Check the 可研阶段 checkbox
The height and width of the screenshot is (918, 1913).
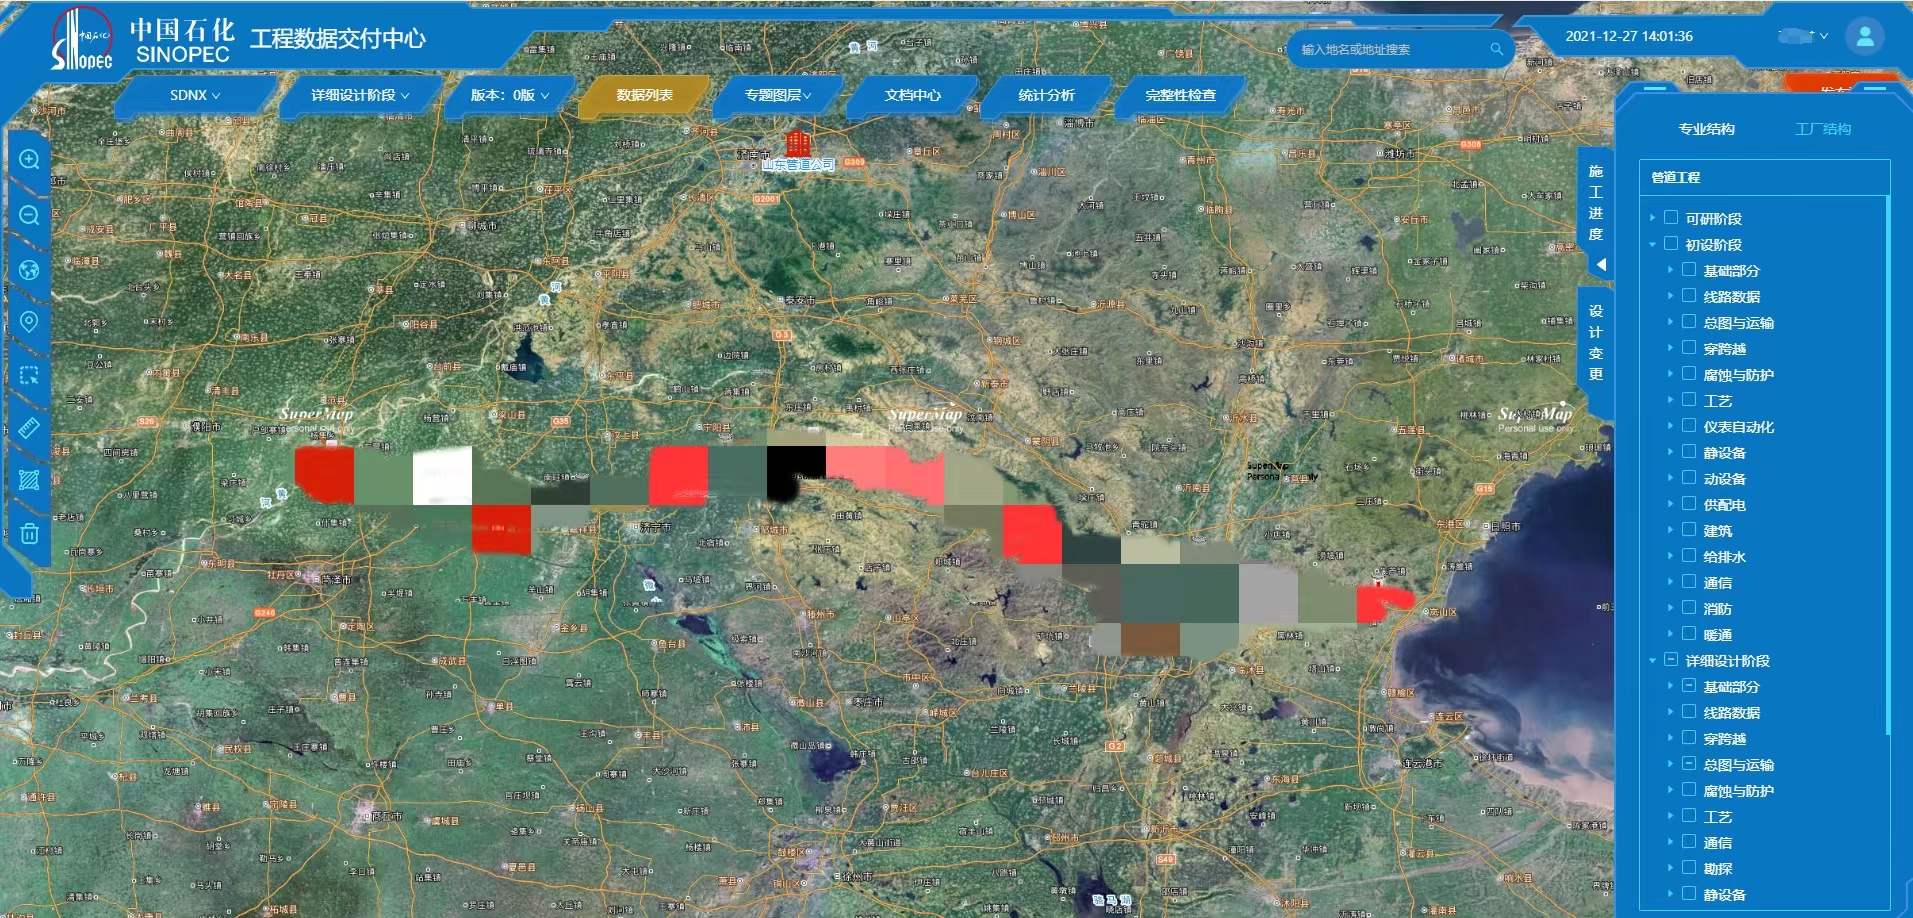pyautogui.click(x=1670, y=218)
